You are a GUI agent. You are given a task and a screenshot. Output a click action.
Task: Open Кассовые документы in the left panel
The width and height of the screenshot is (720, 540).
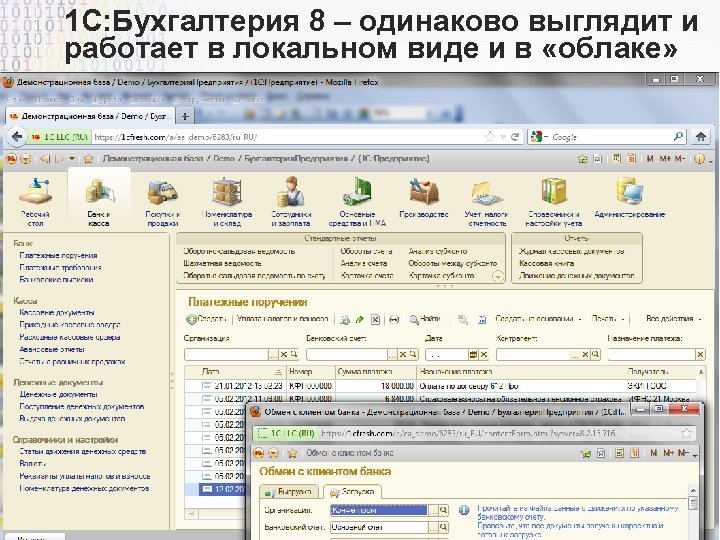coord(57,313)
